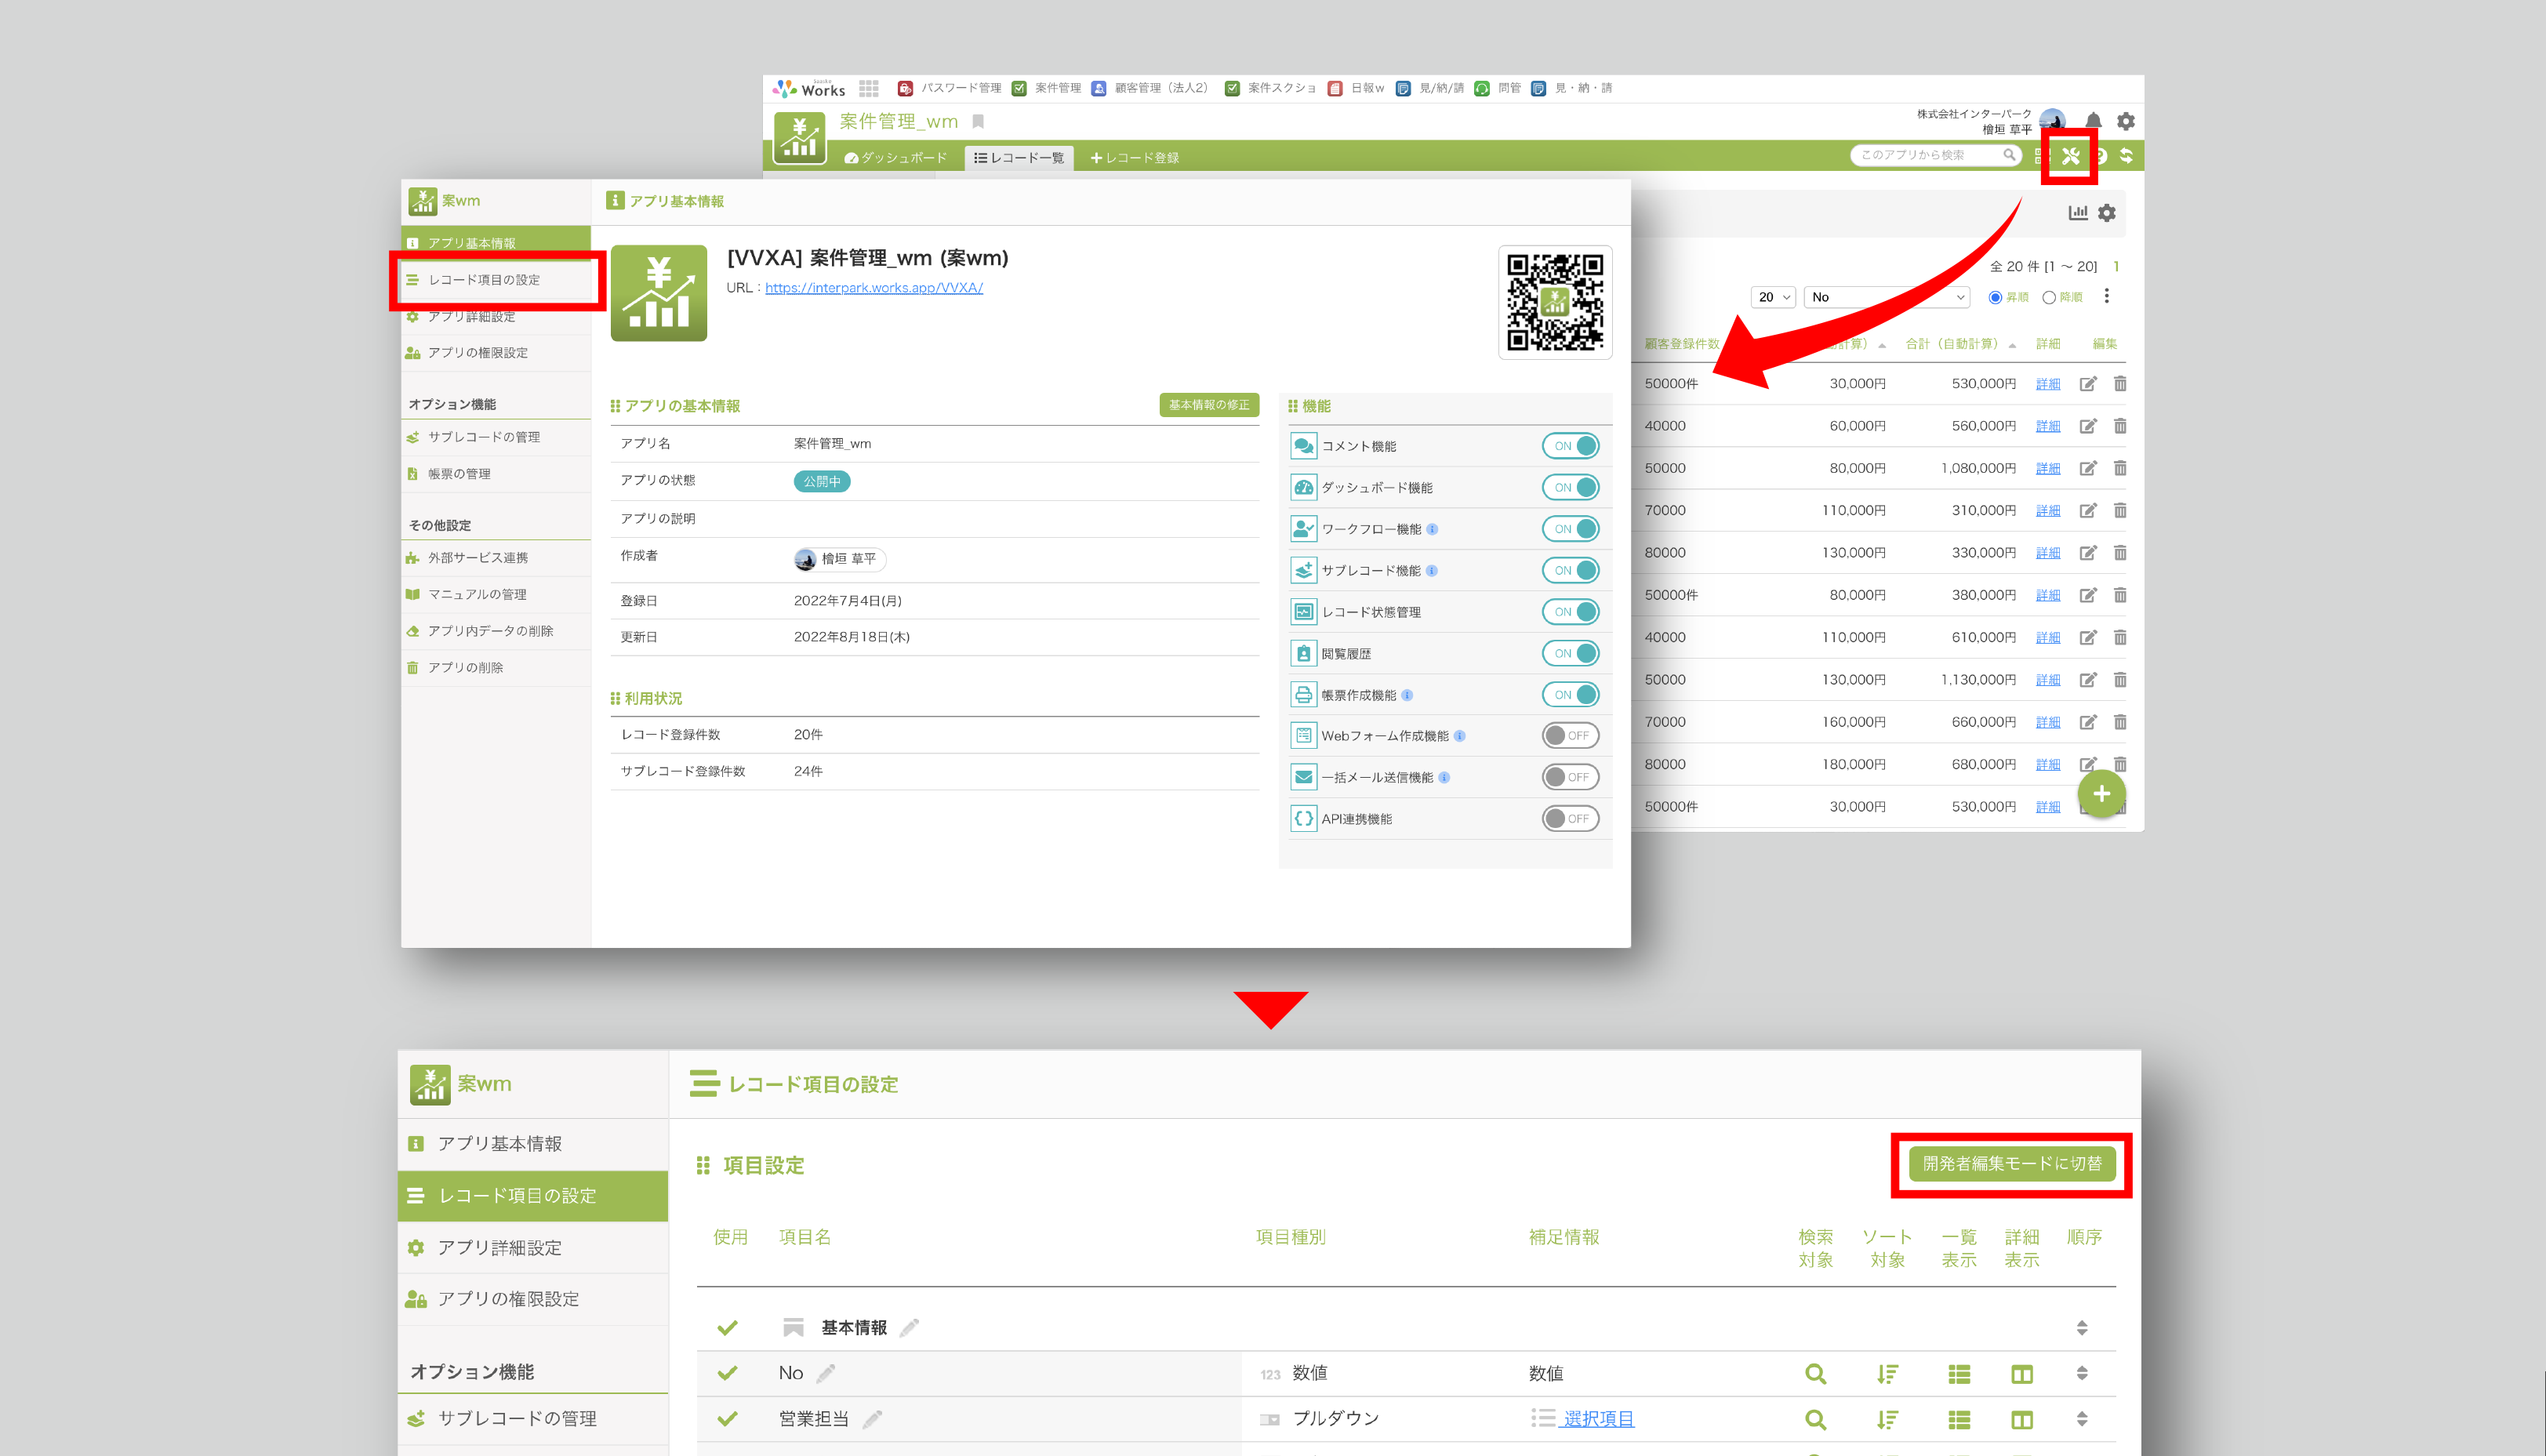Select the 降順 radio button
The image size is (2546, 1456).
(x=2048, y=298)
